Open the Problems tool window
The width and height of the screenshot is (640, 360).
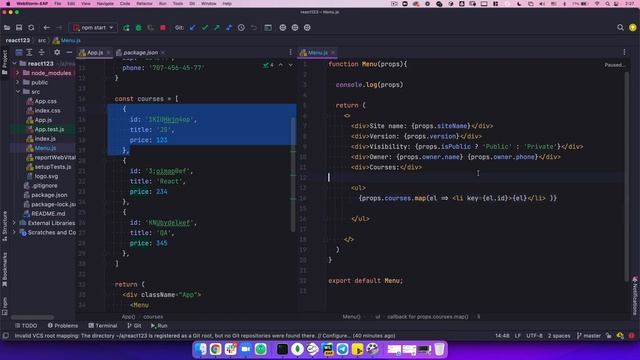[63, 326]
